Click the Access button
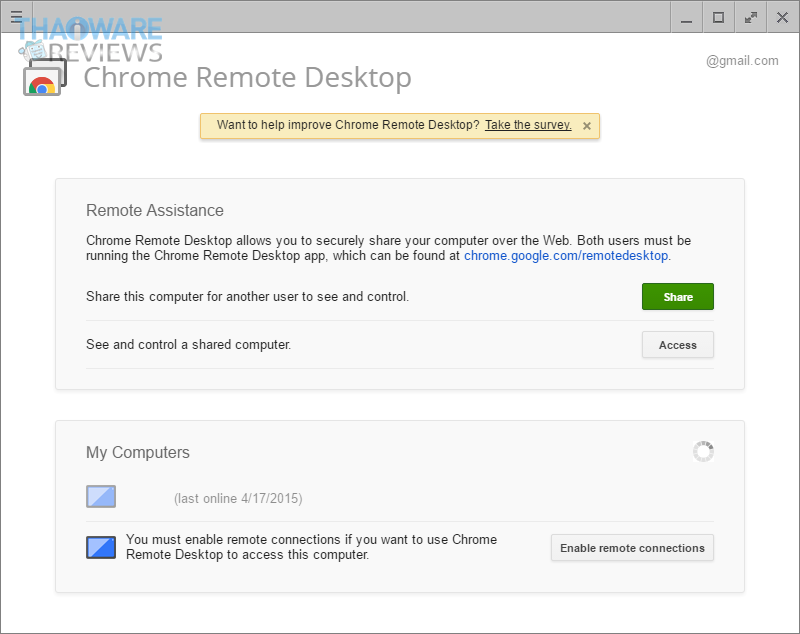The width and height of the screenshot is (800, 634). (x=678, y=345)
